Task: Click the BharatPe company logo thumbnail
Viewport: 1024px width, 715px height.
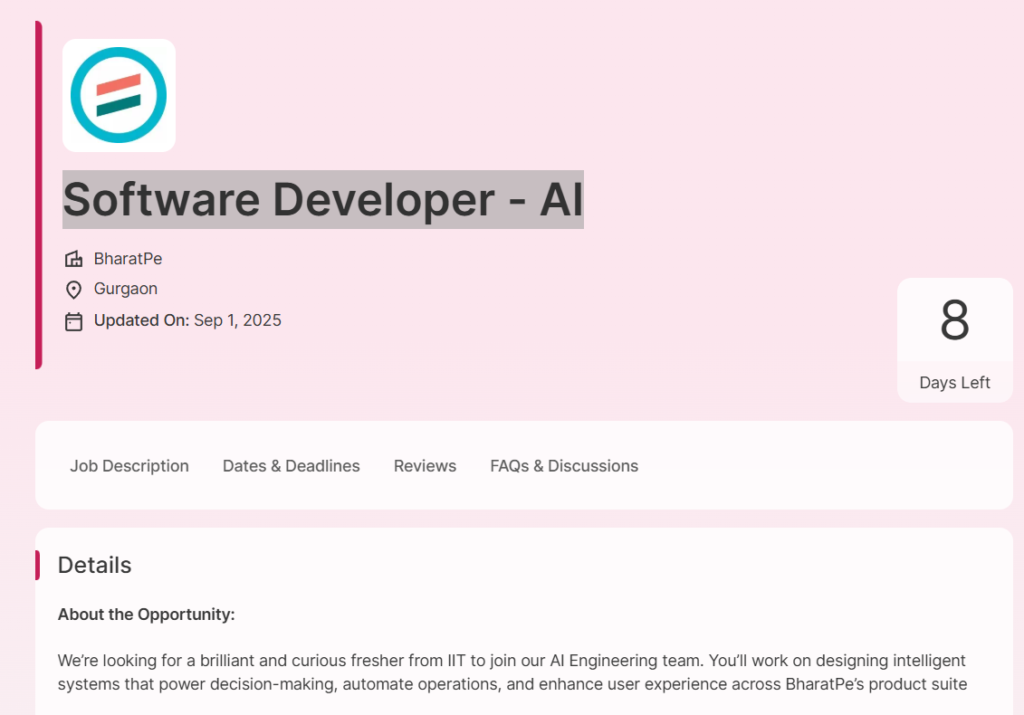Action: point(119,95)
